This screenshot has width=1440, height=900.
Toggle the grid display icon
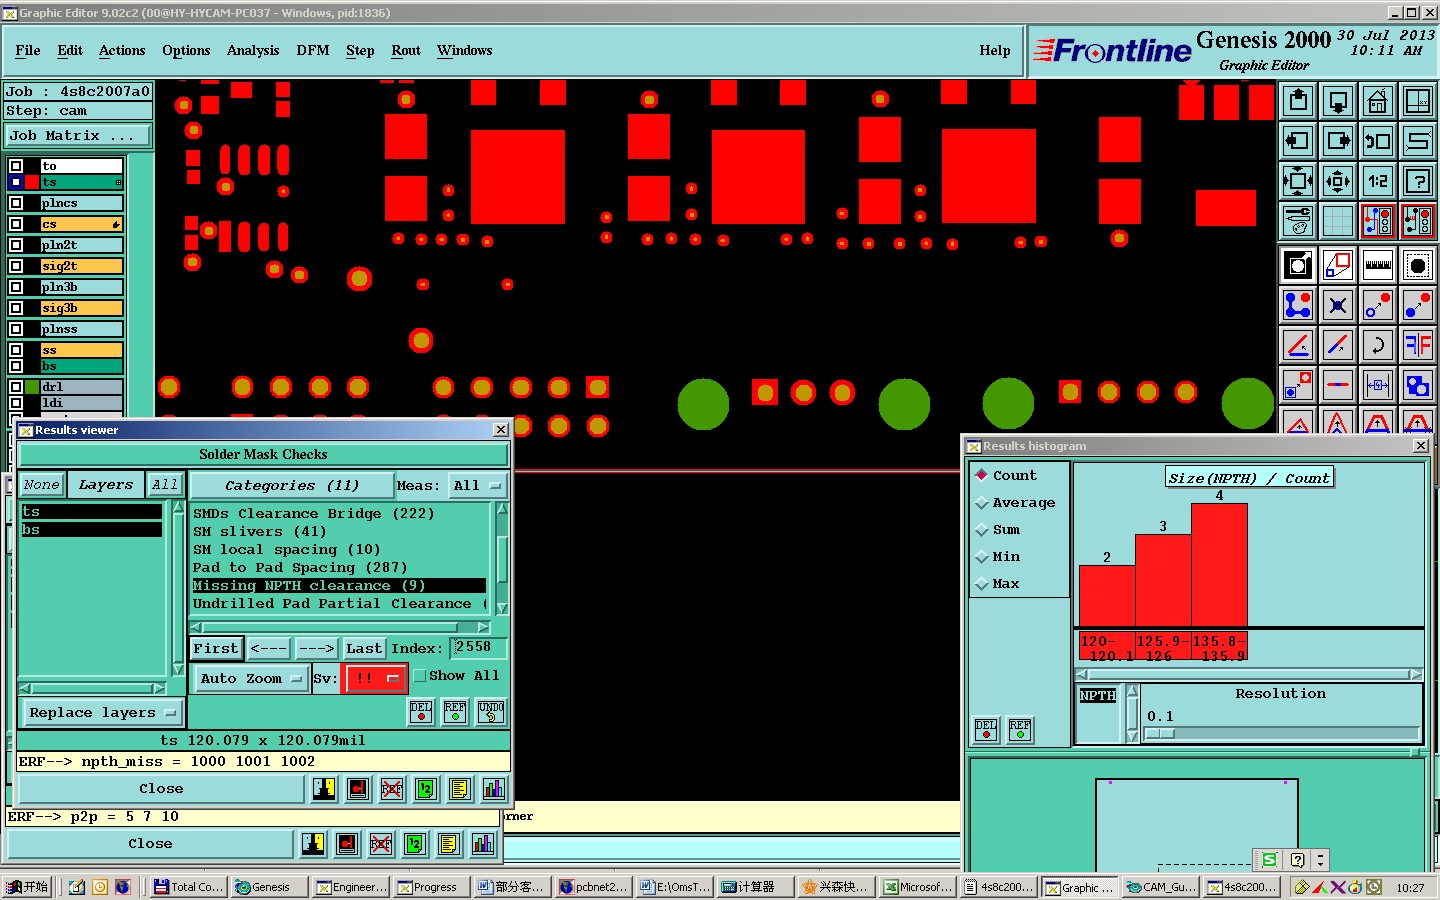[1338, 221]
